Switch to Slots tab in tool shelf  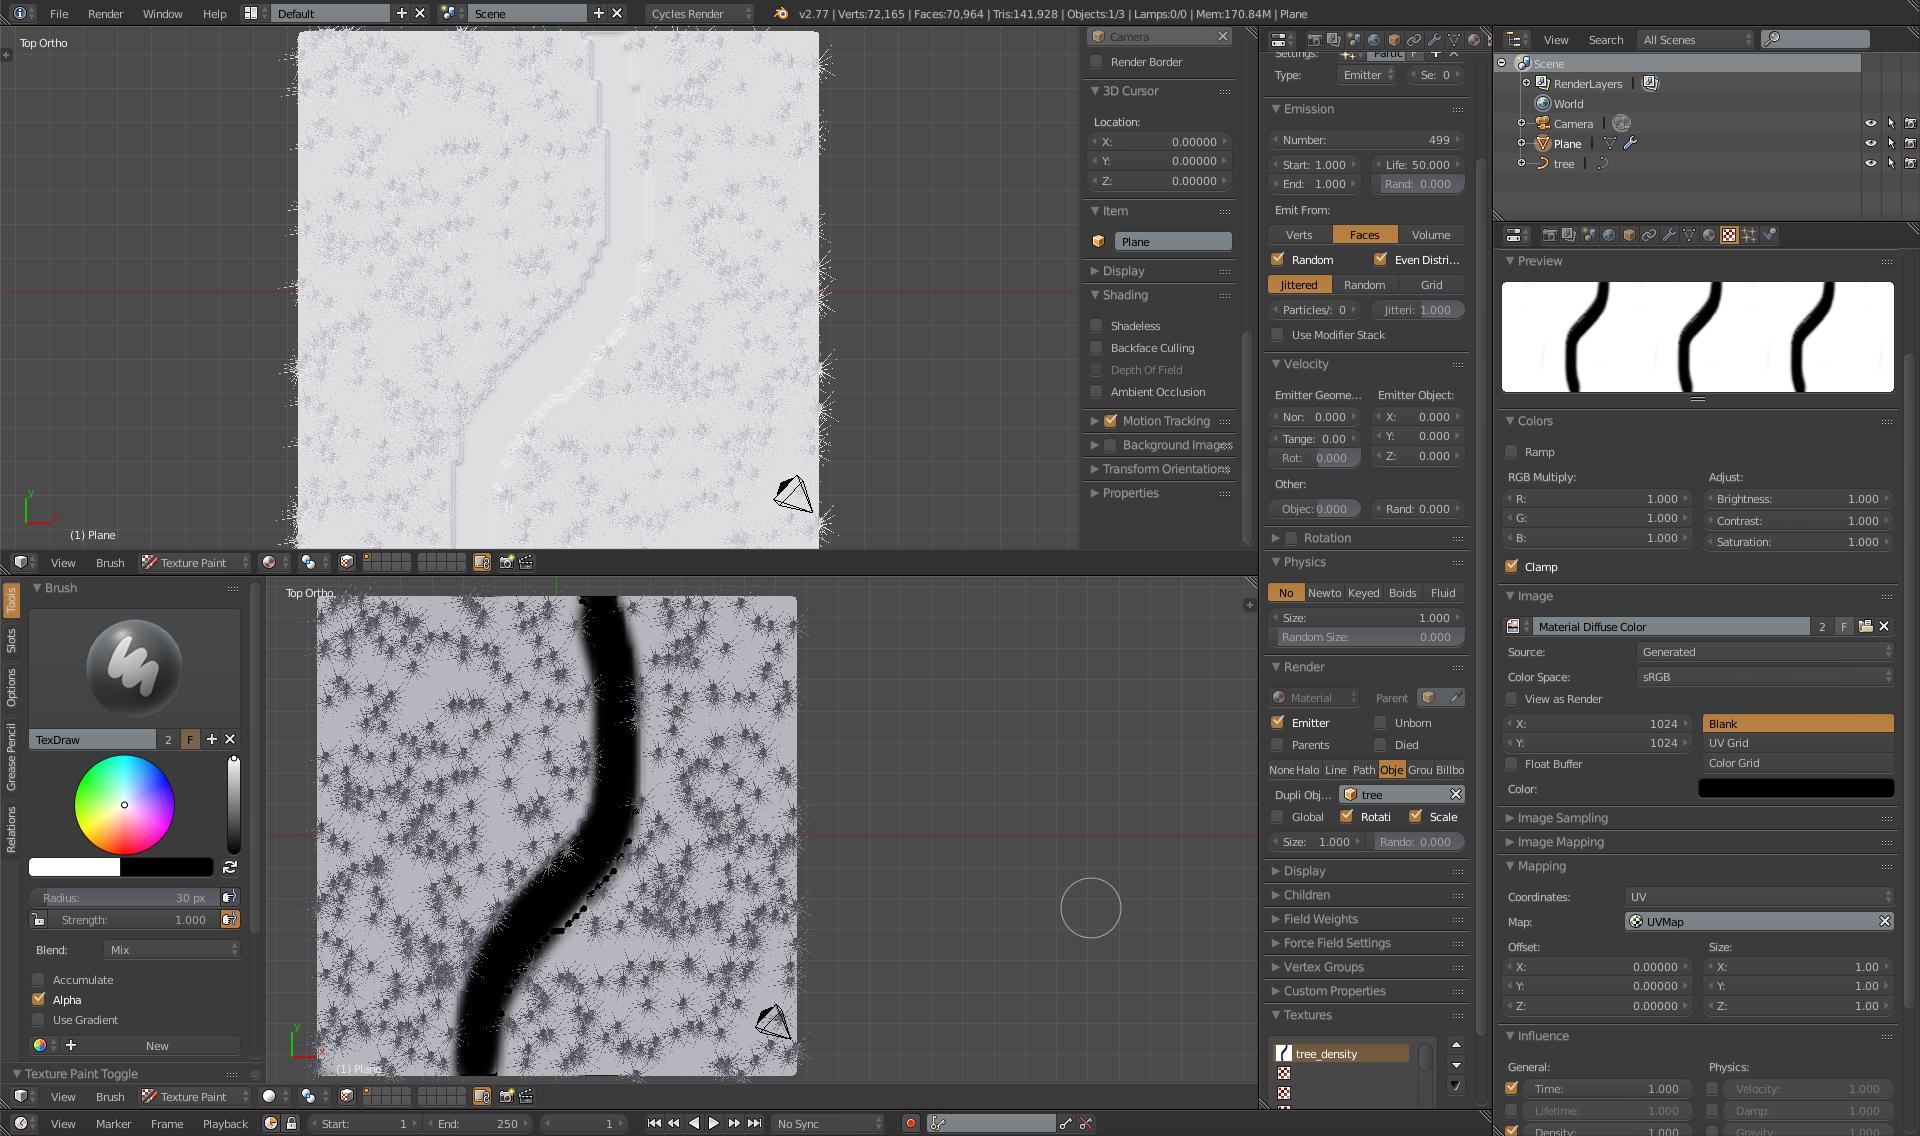[x=11, y=640]
